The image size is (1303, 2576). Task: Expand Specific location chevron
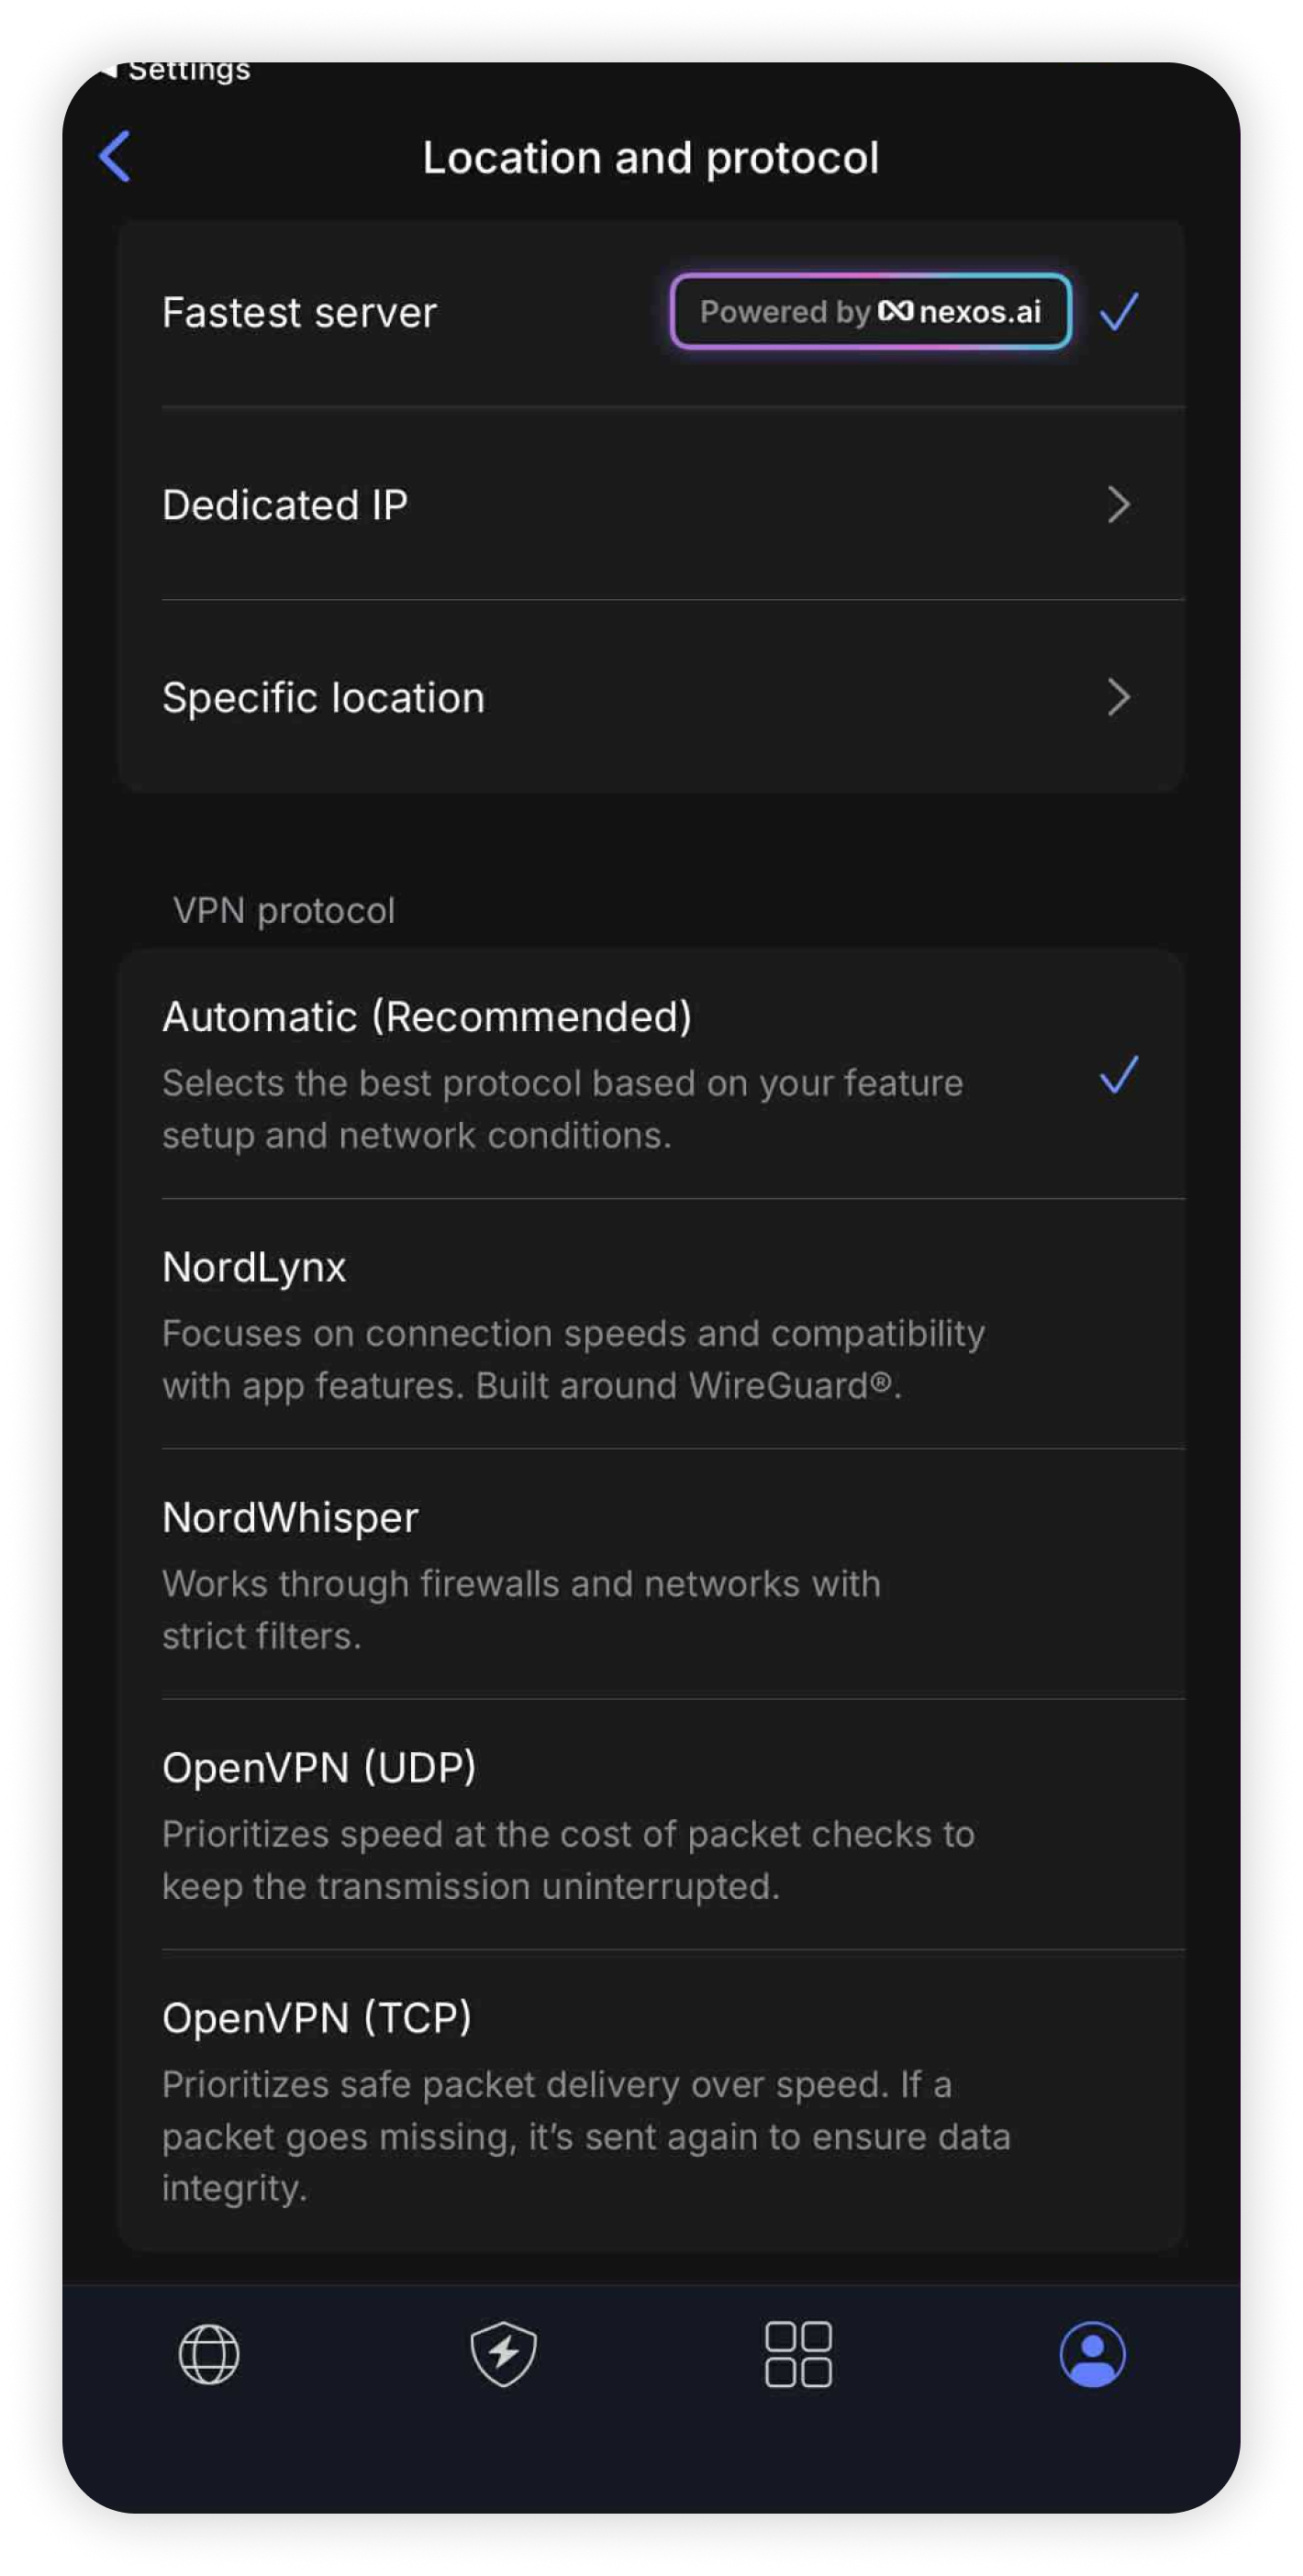tap(1118, 697)
